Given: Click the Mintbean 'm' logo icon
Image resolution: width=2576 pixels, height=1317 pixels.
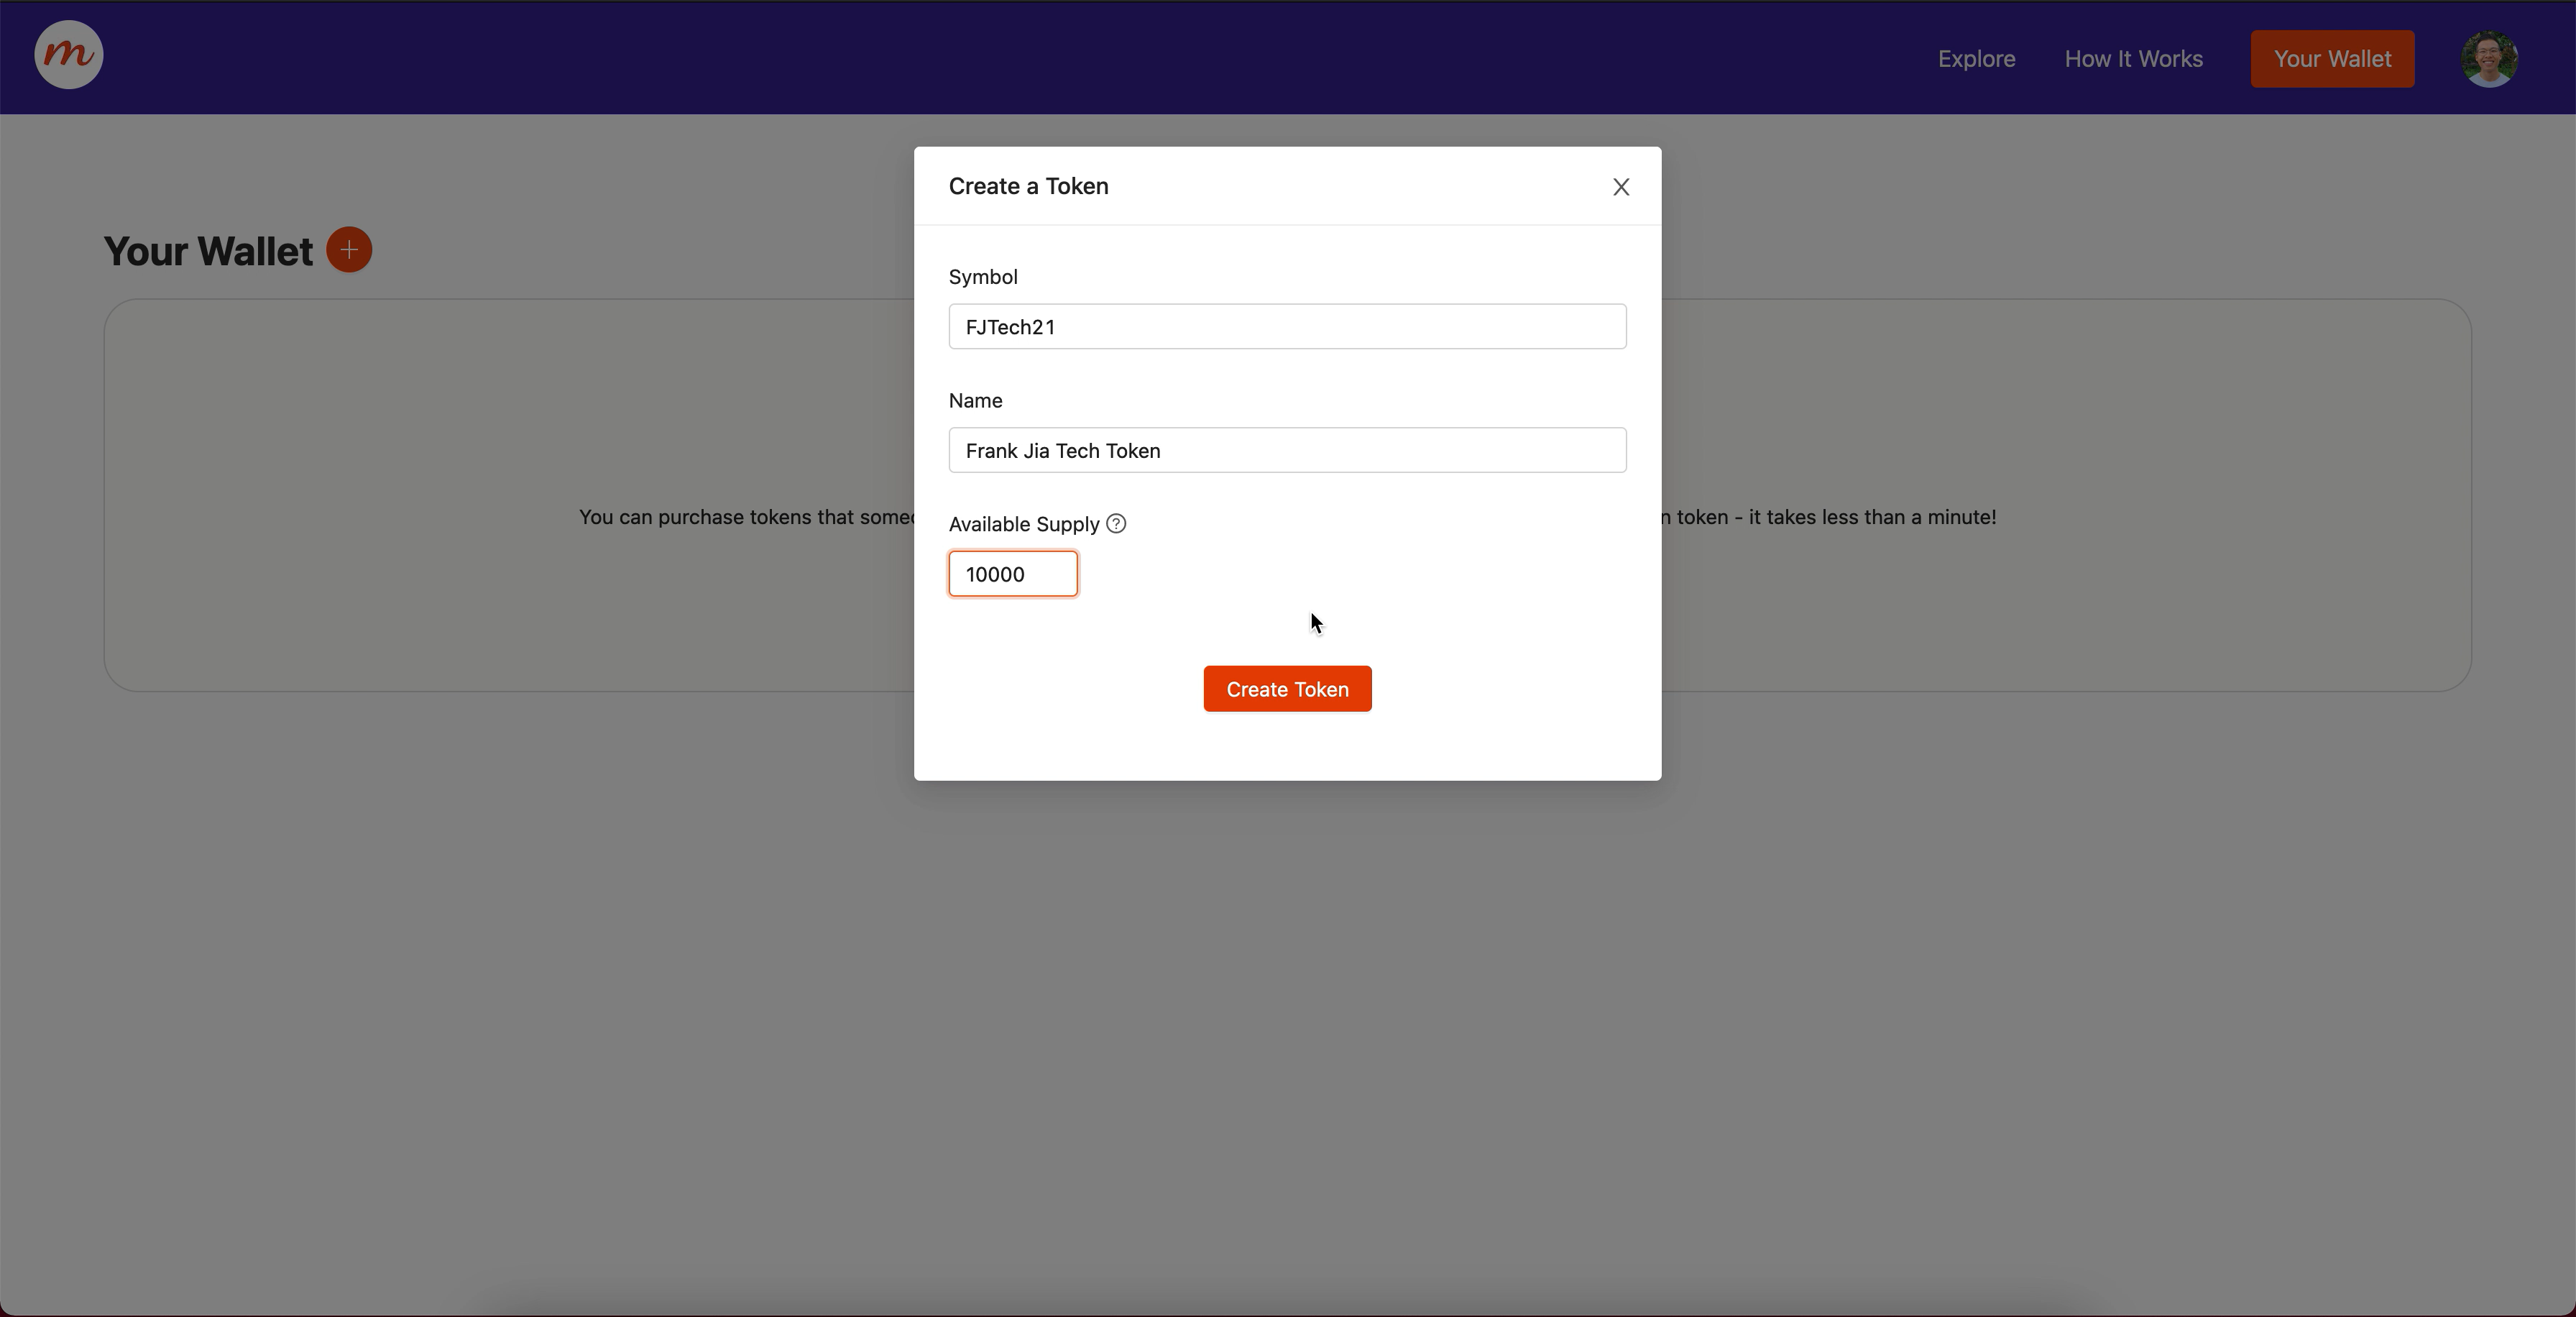Looking at the screenshot, I should click(x=68, y=55).
